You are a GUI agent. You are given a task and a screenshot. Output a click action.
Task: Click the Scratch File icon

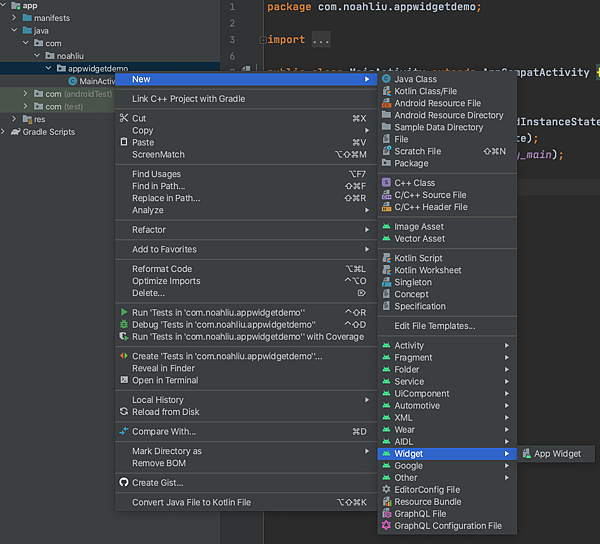tap(386, 151)
